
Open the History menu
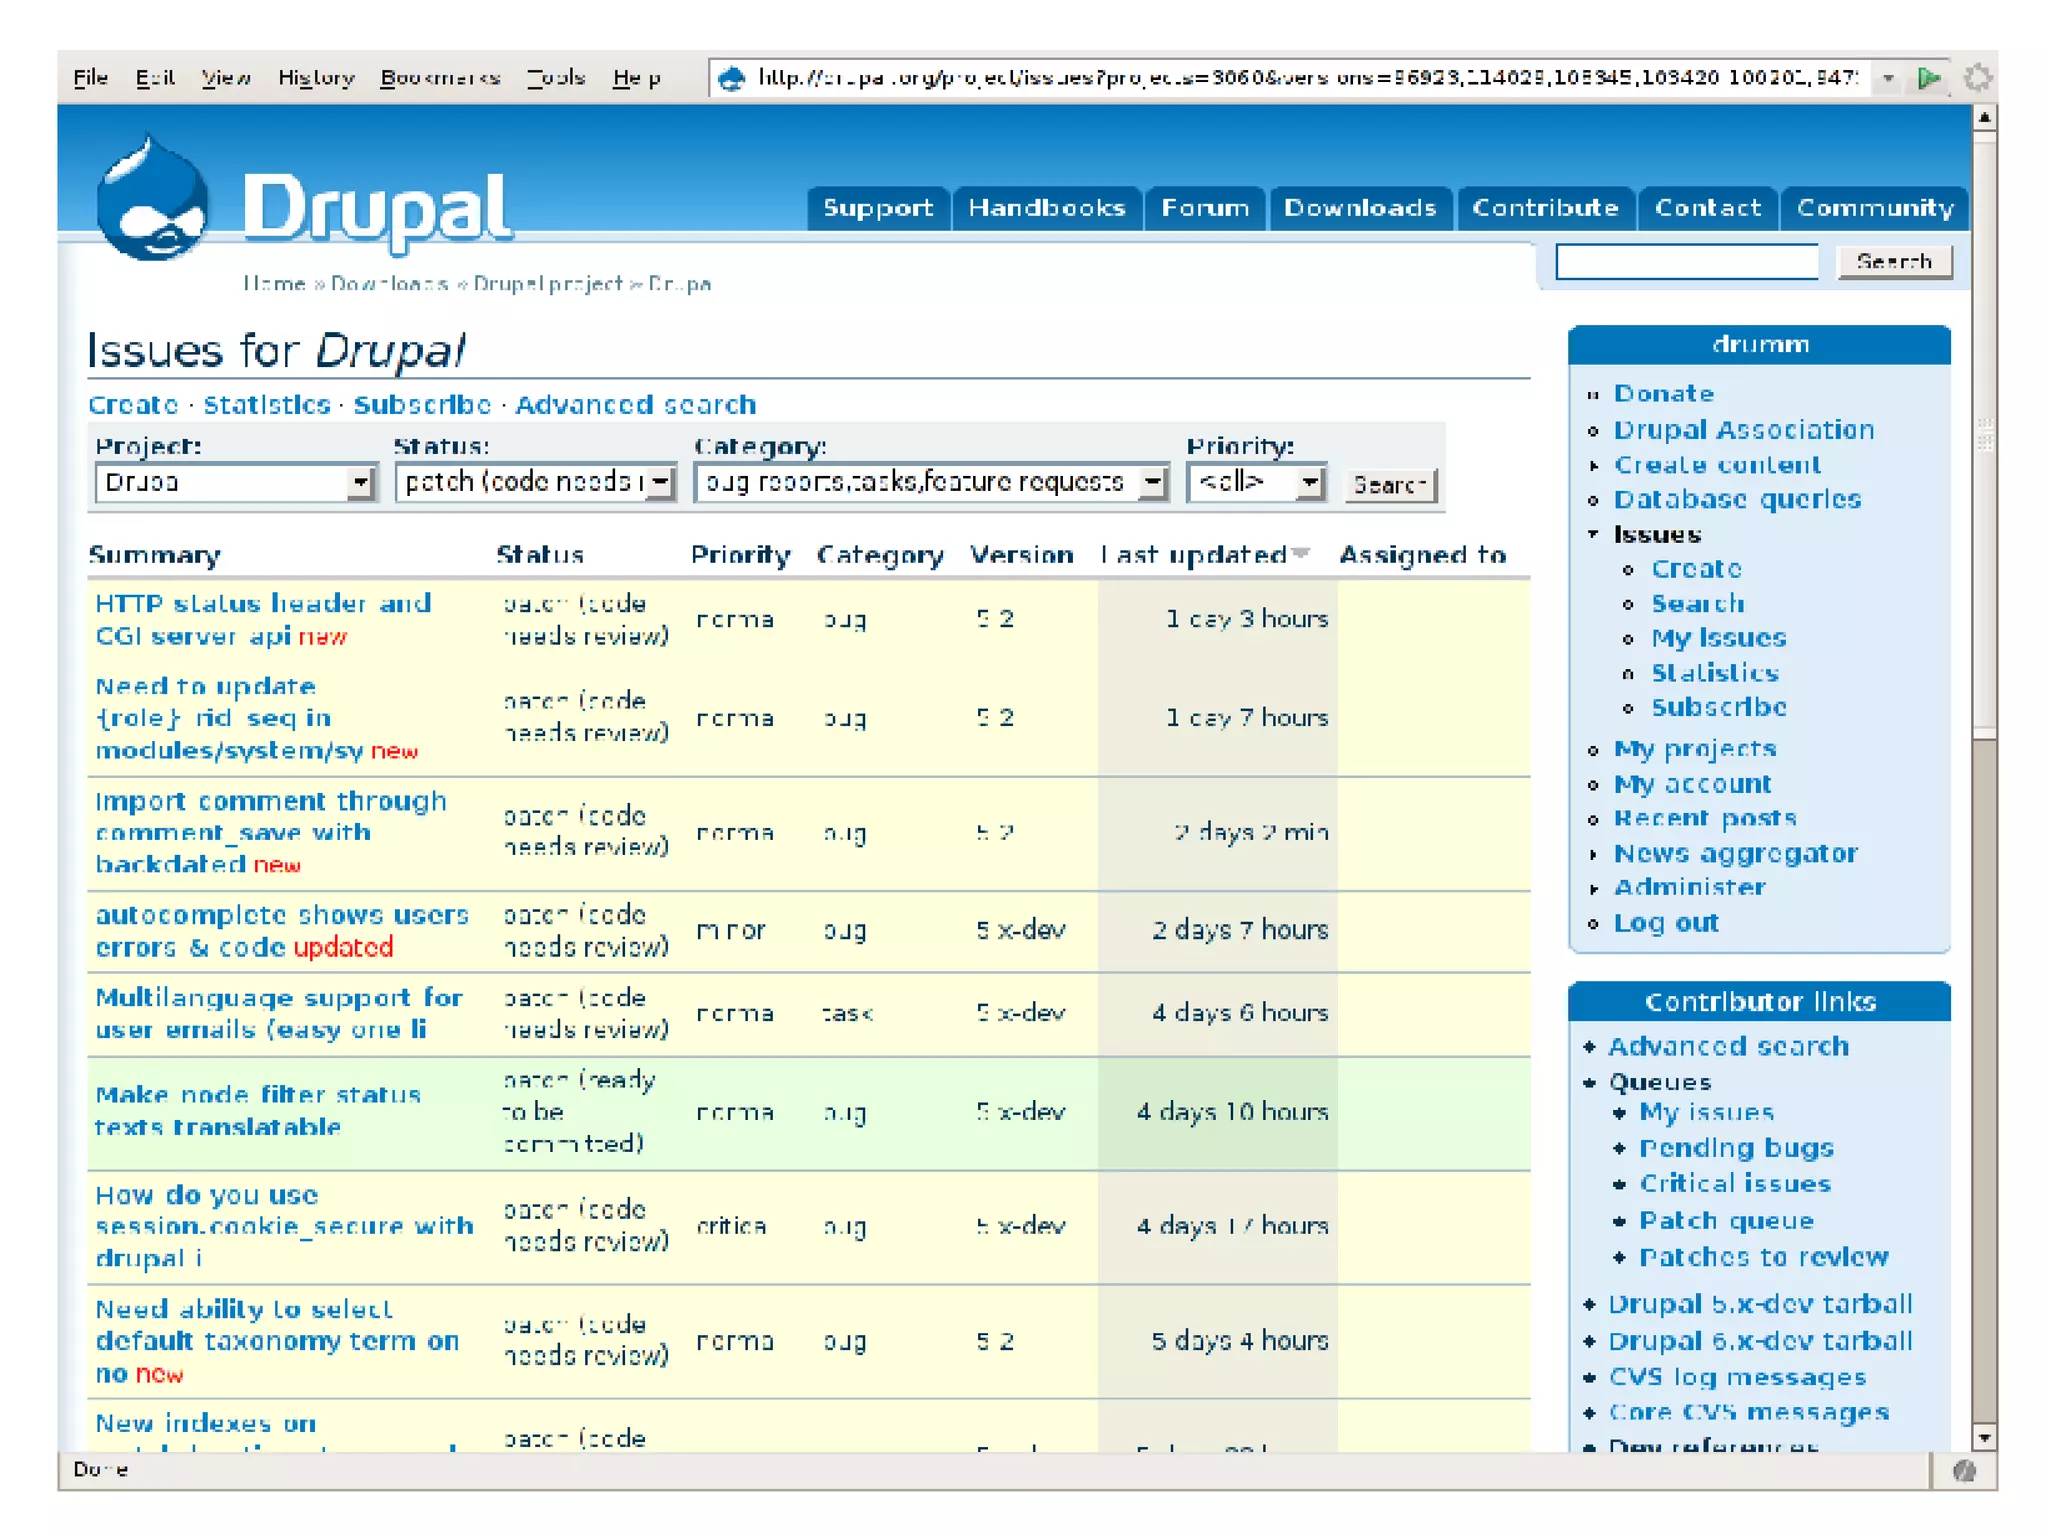click(x=316, y=78)
